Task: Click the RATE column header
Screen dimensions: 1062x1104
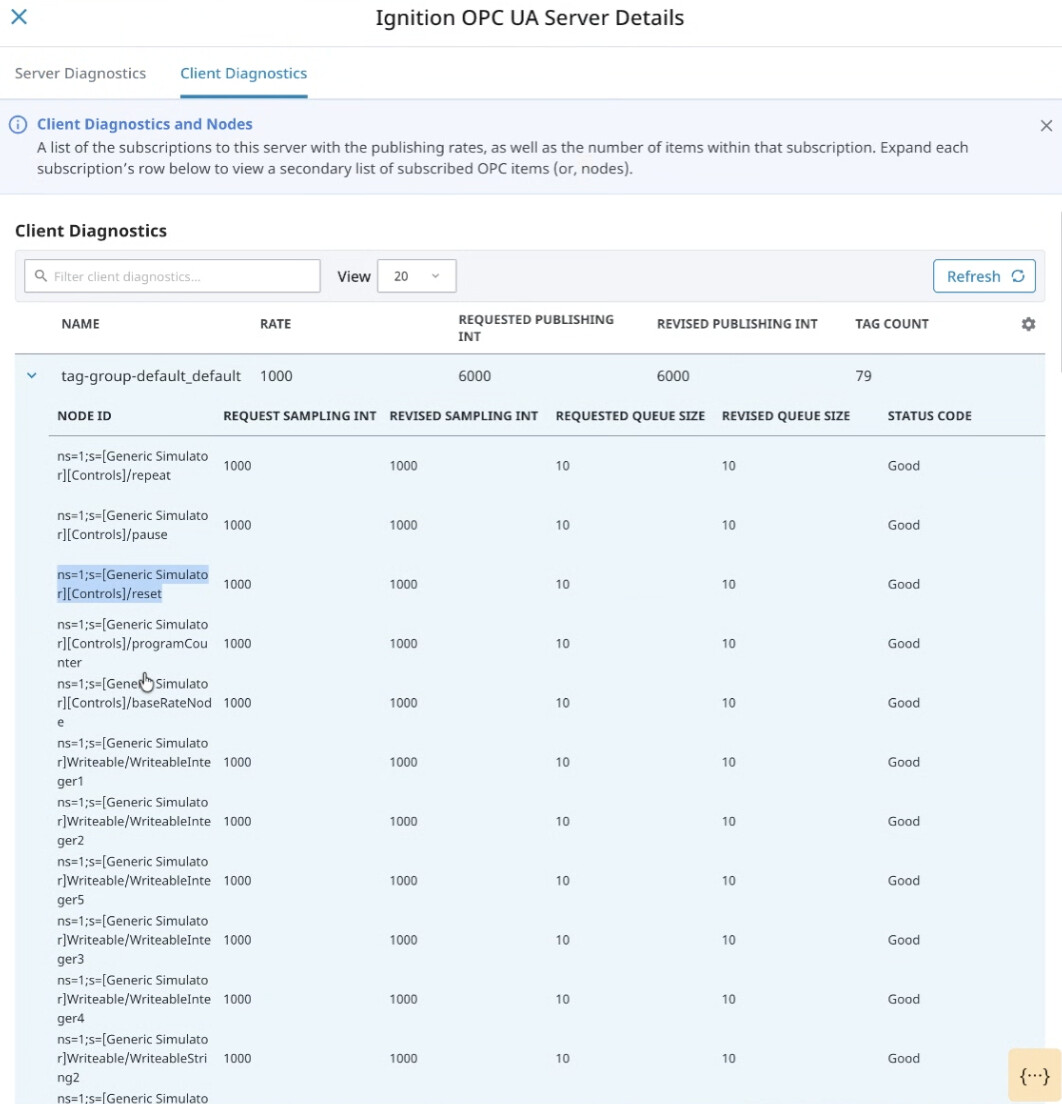Action: click(x=275, y=324)
